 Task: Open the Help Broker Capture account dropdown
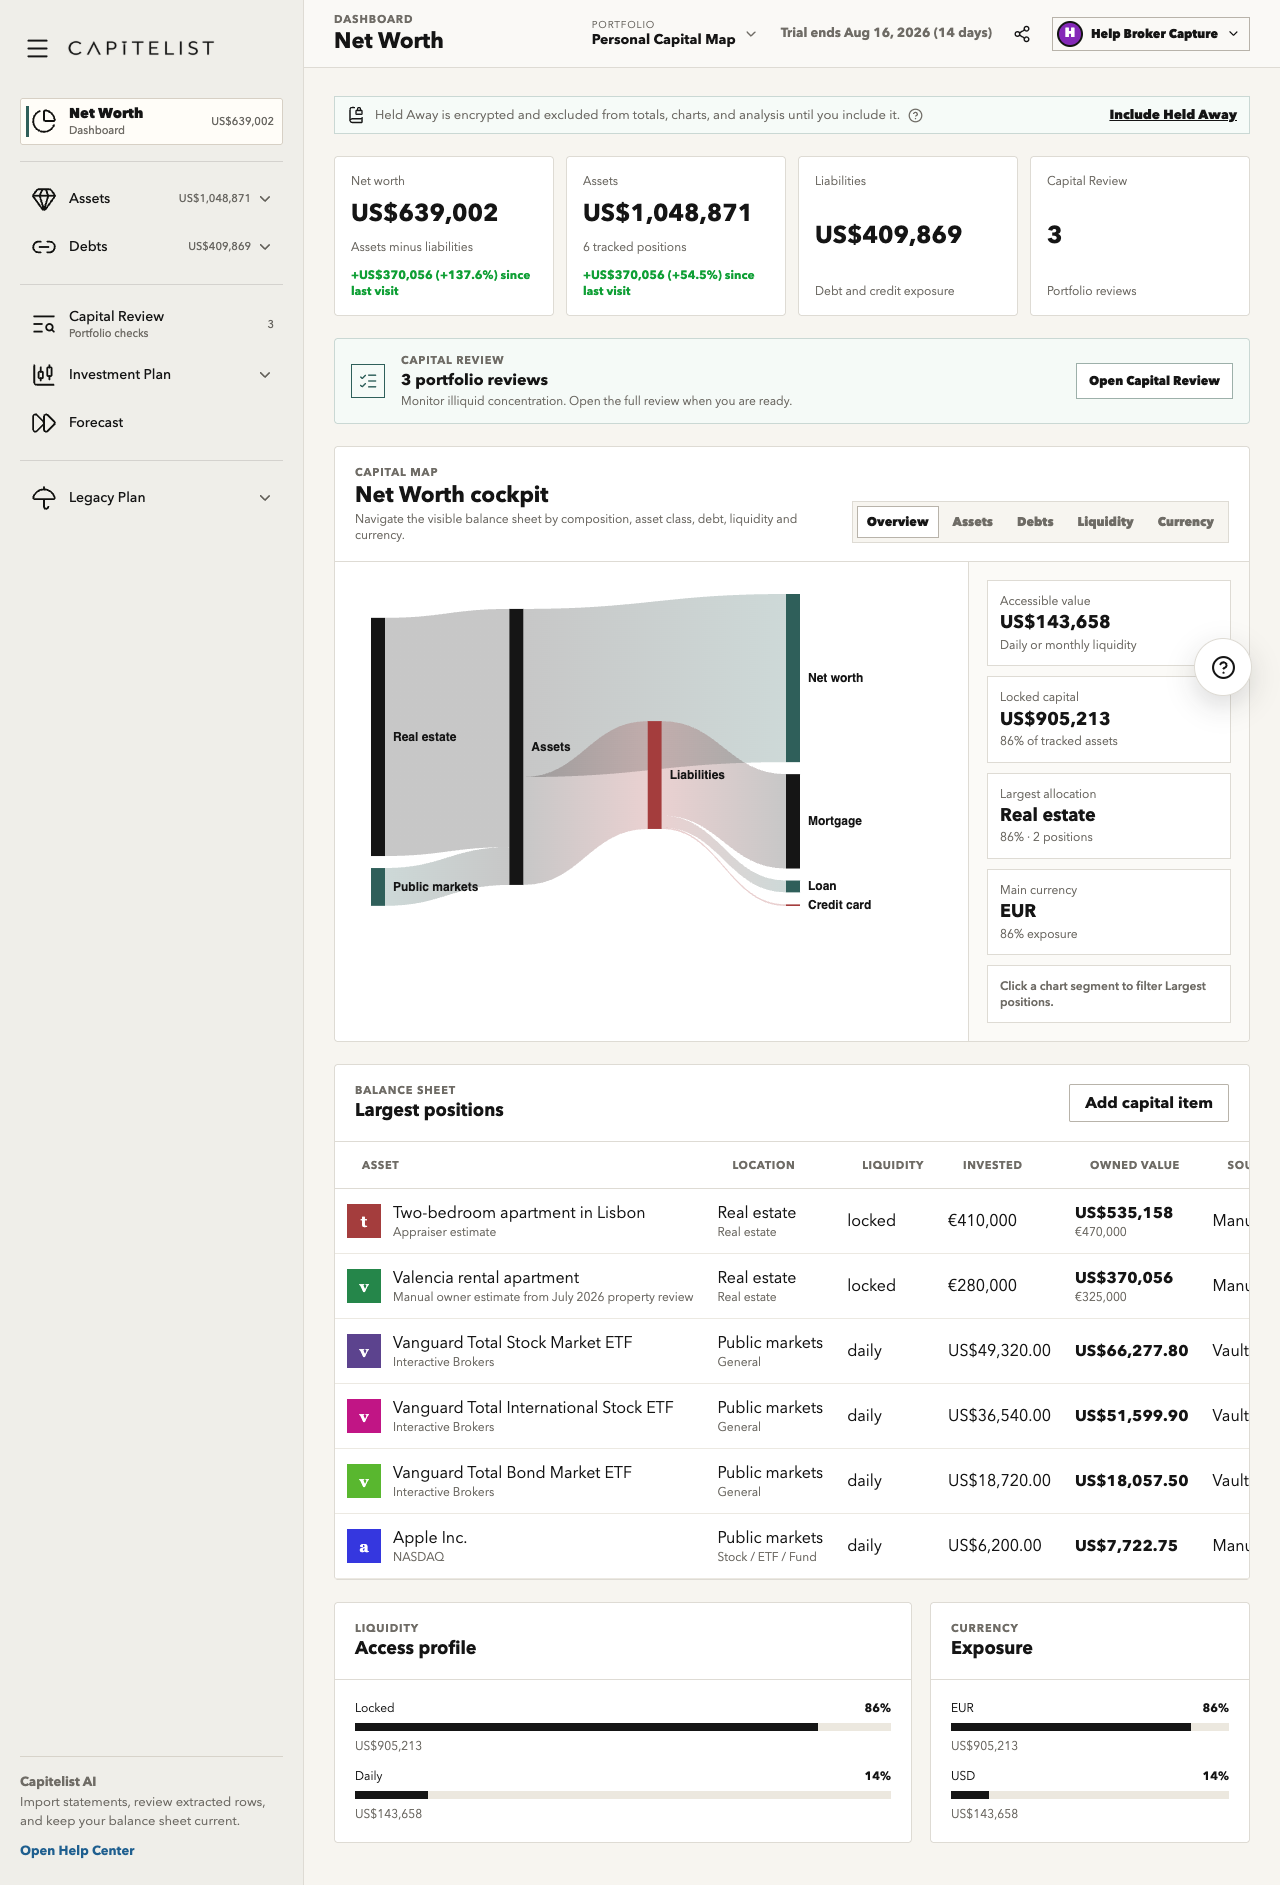coord(1150,34)
